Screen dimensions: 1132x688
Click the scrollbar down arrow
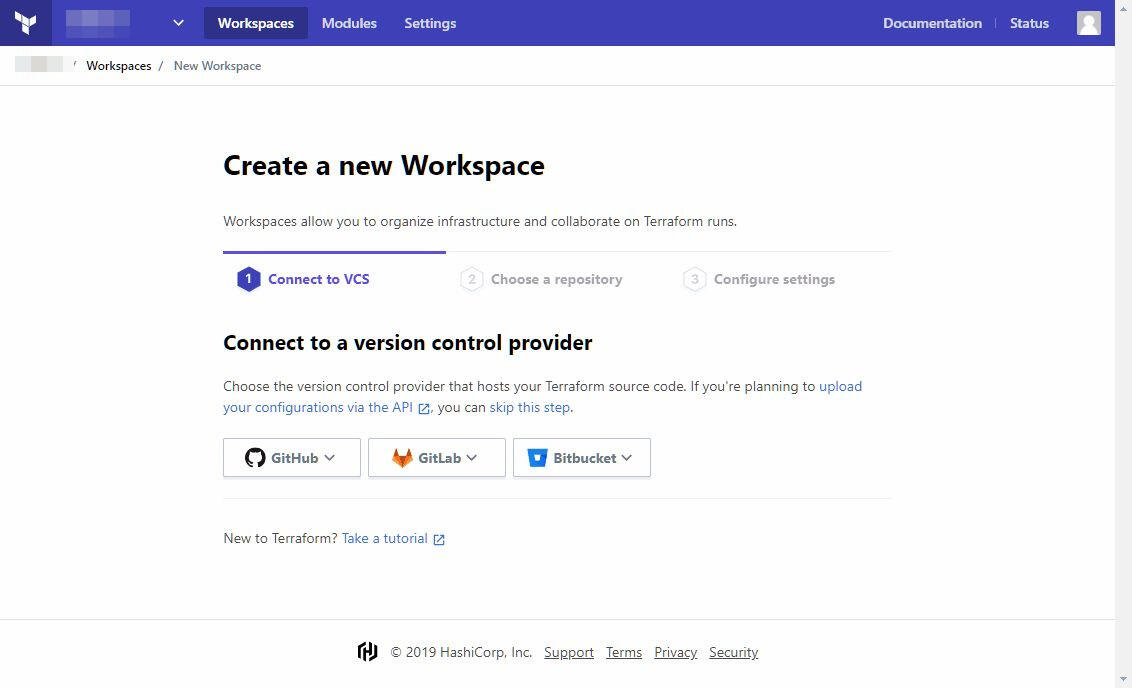1123,679
